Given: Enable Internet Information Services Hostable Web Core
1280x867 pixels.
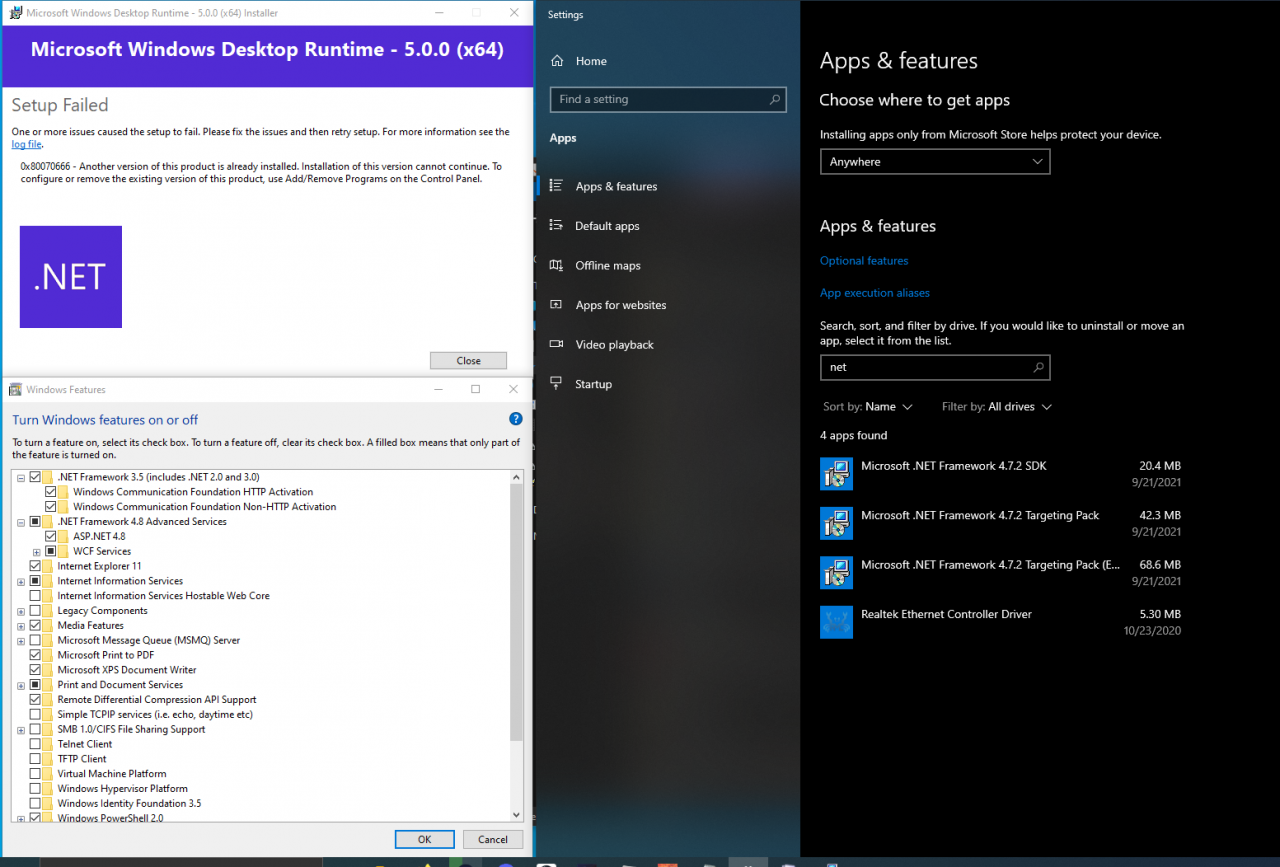Looking at the screenshot, I should tap(35, 596).
